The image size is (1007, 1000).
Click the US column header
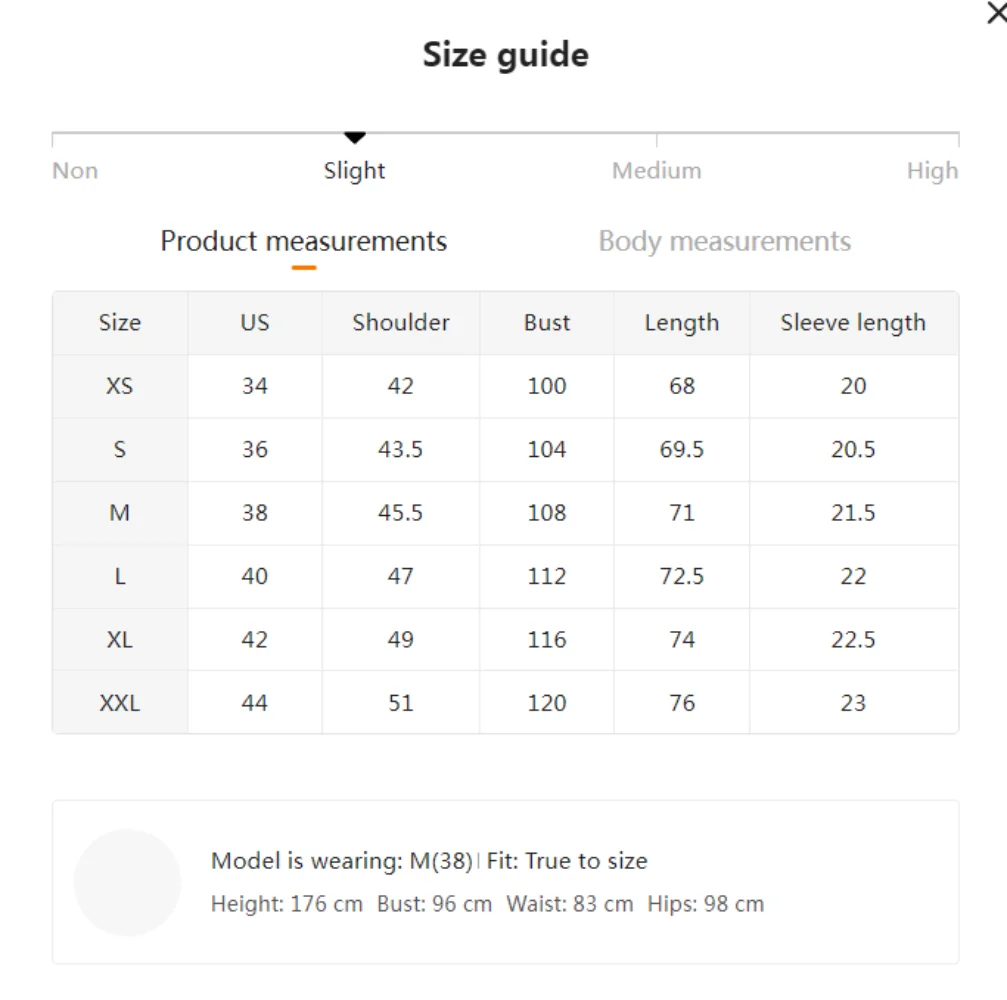(255, 323)
